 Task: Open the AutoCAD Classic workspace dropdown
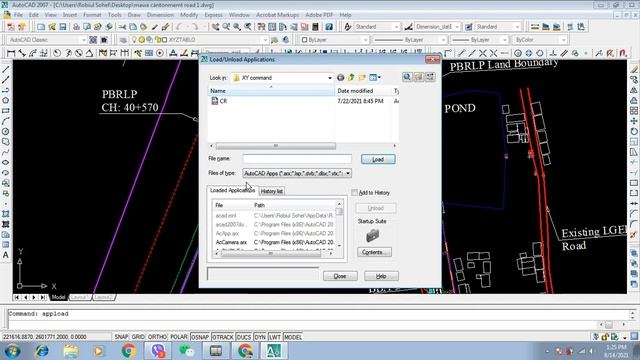tap(84, 40)
